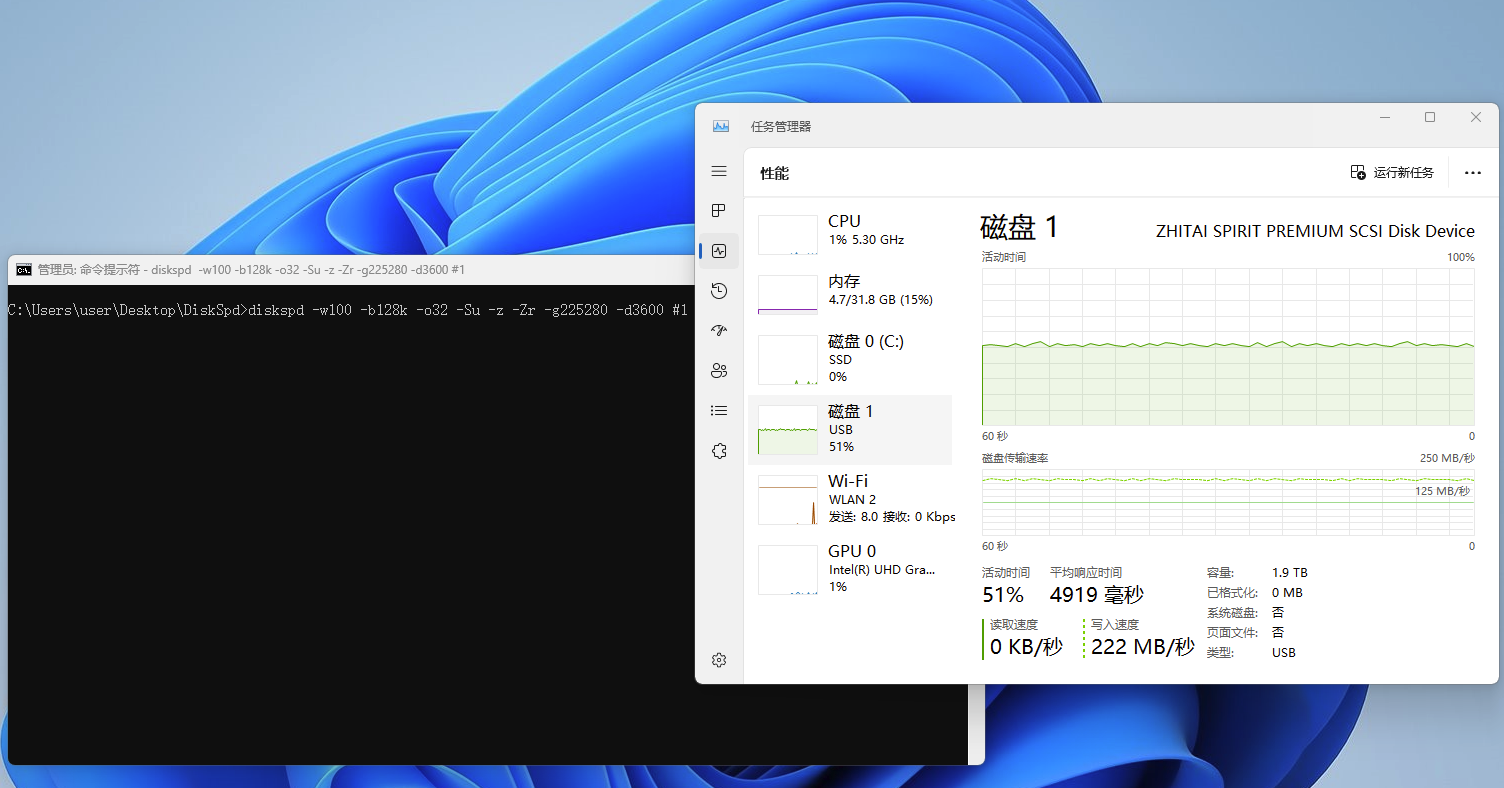Open the Details list icon in sidebar
Image resolution: width=1504 pixels, height=788 pixels.
pyautogui.click(x=719, y=411)
